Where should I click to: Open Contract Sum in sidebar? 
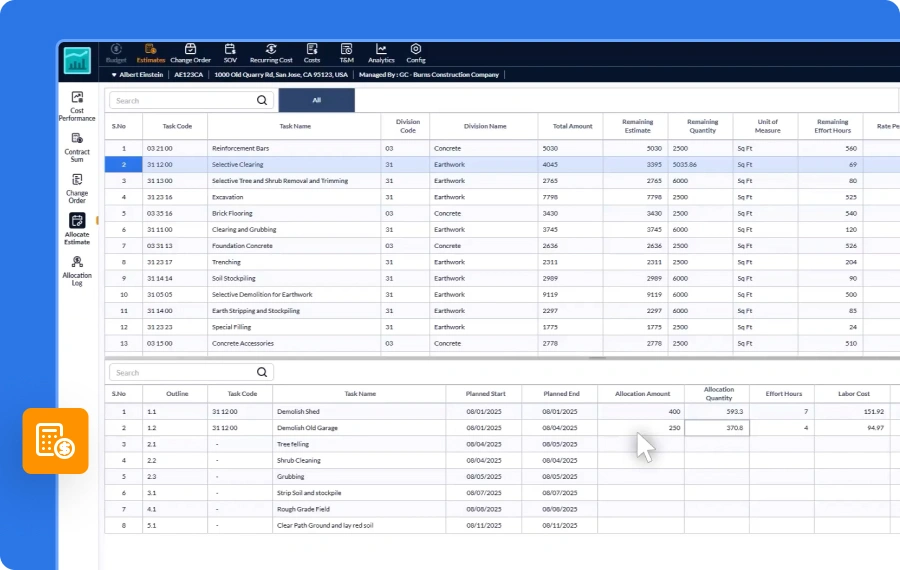[77, 148]
